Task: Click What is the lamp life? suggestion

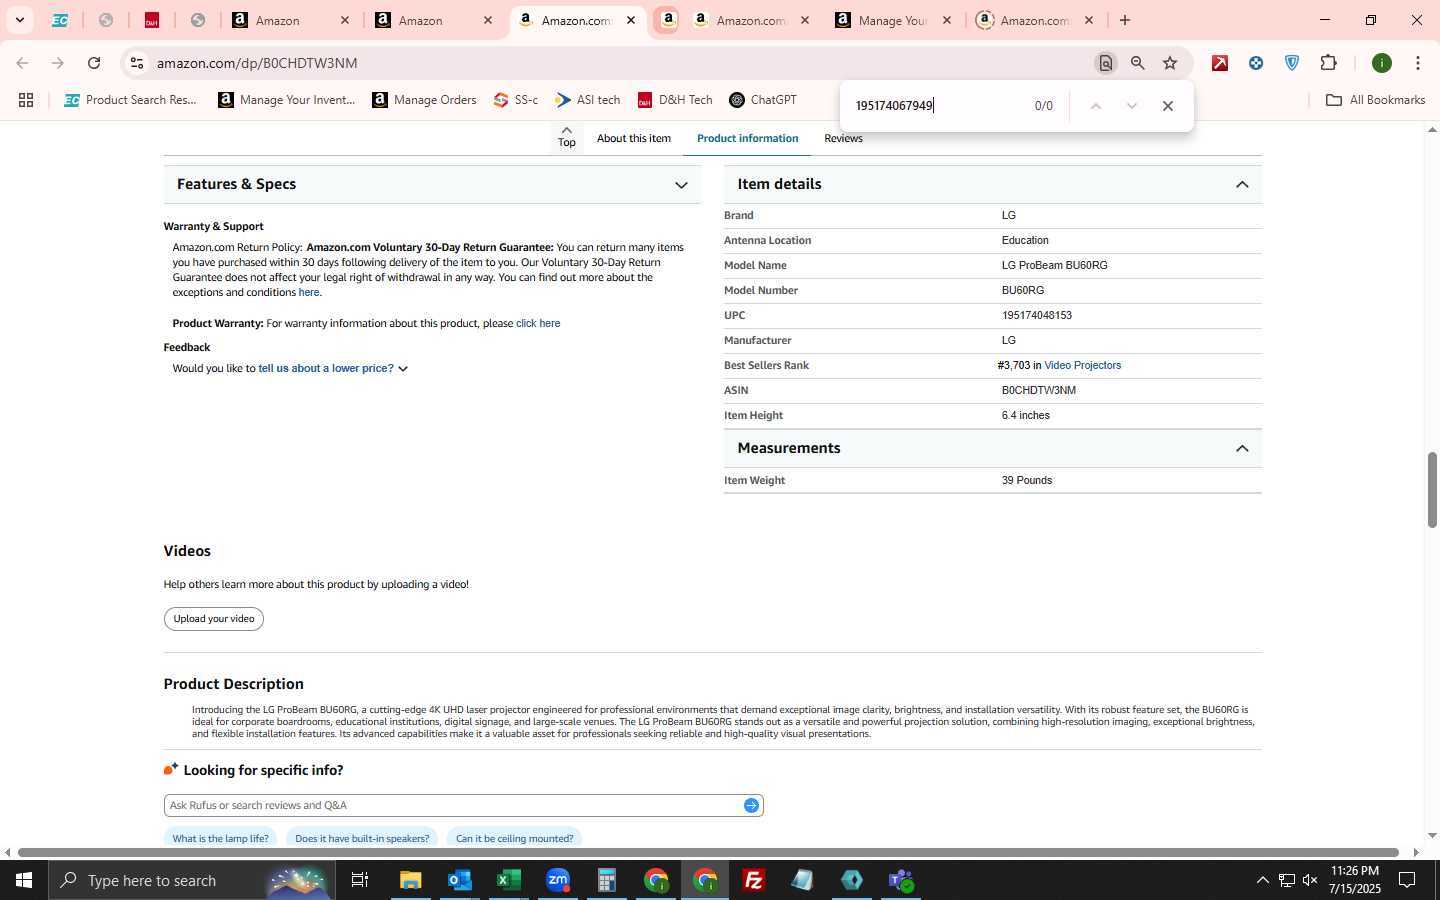Action: coord(220,838)
